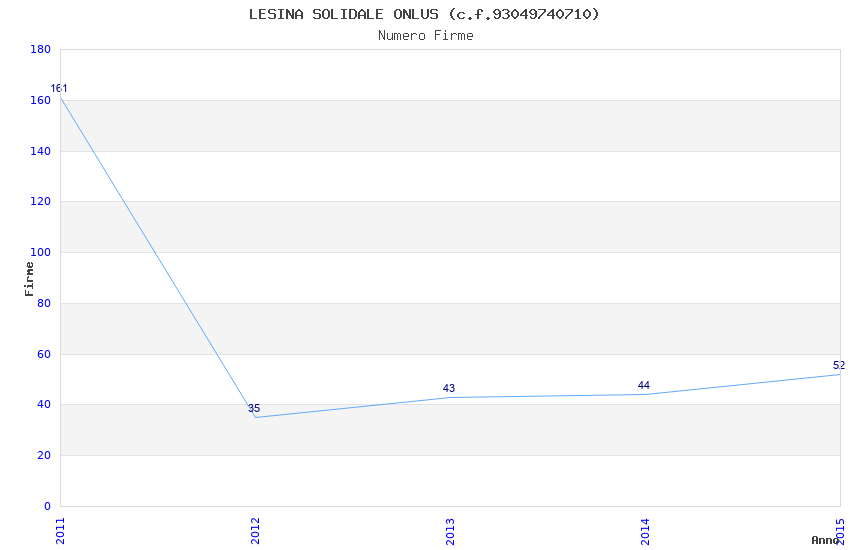Click the subtitle Numero Firme
850x550 pixels.
click(426, 35)
